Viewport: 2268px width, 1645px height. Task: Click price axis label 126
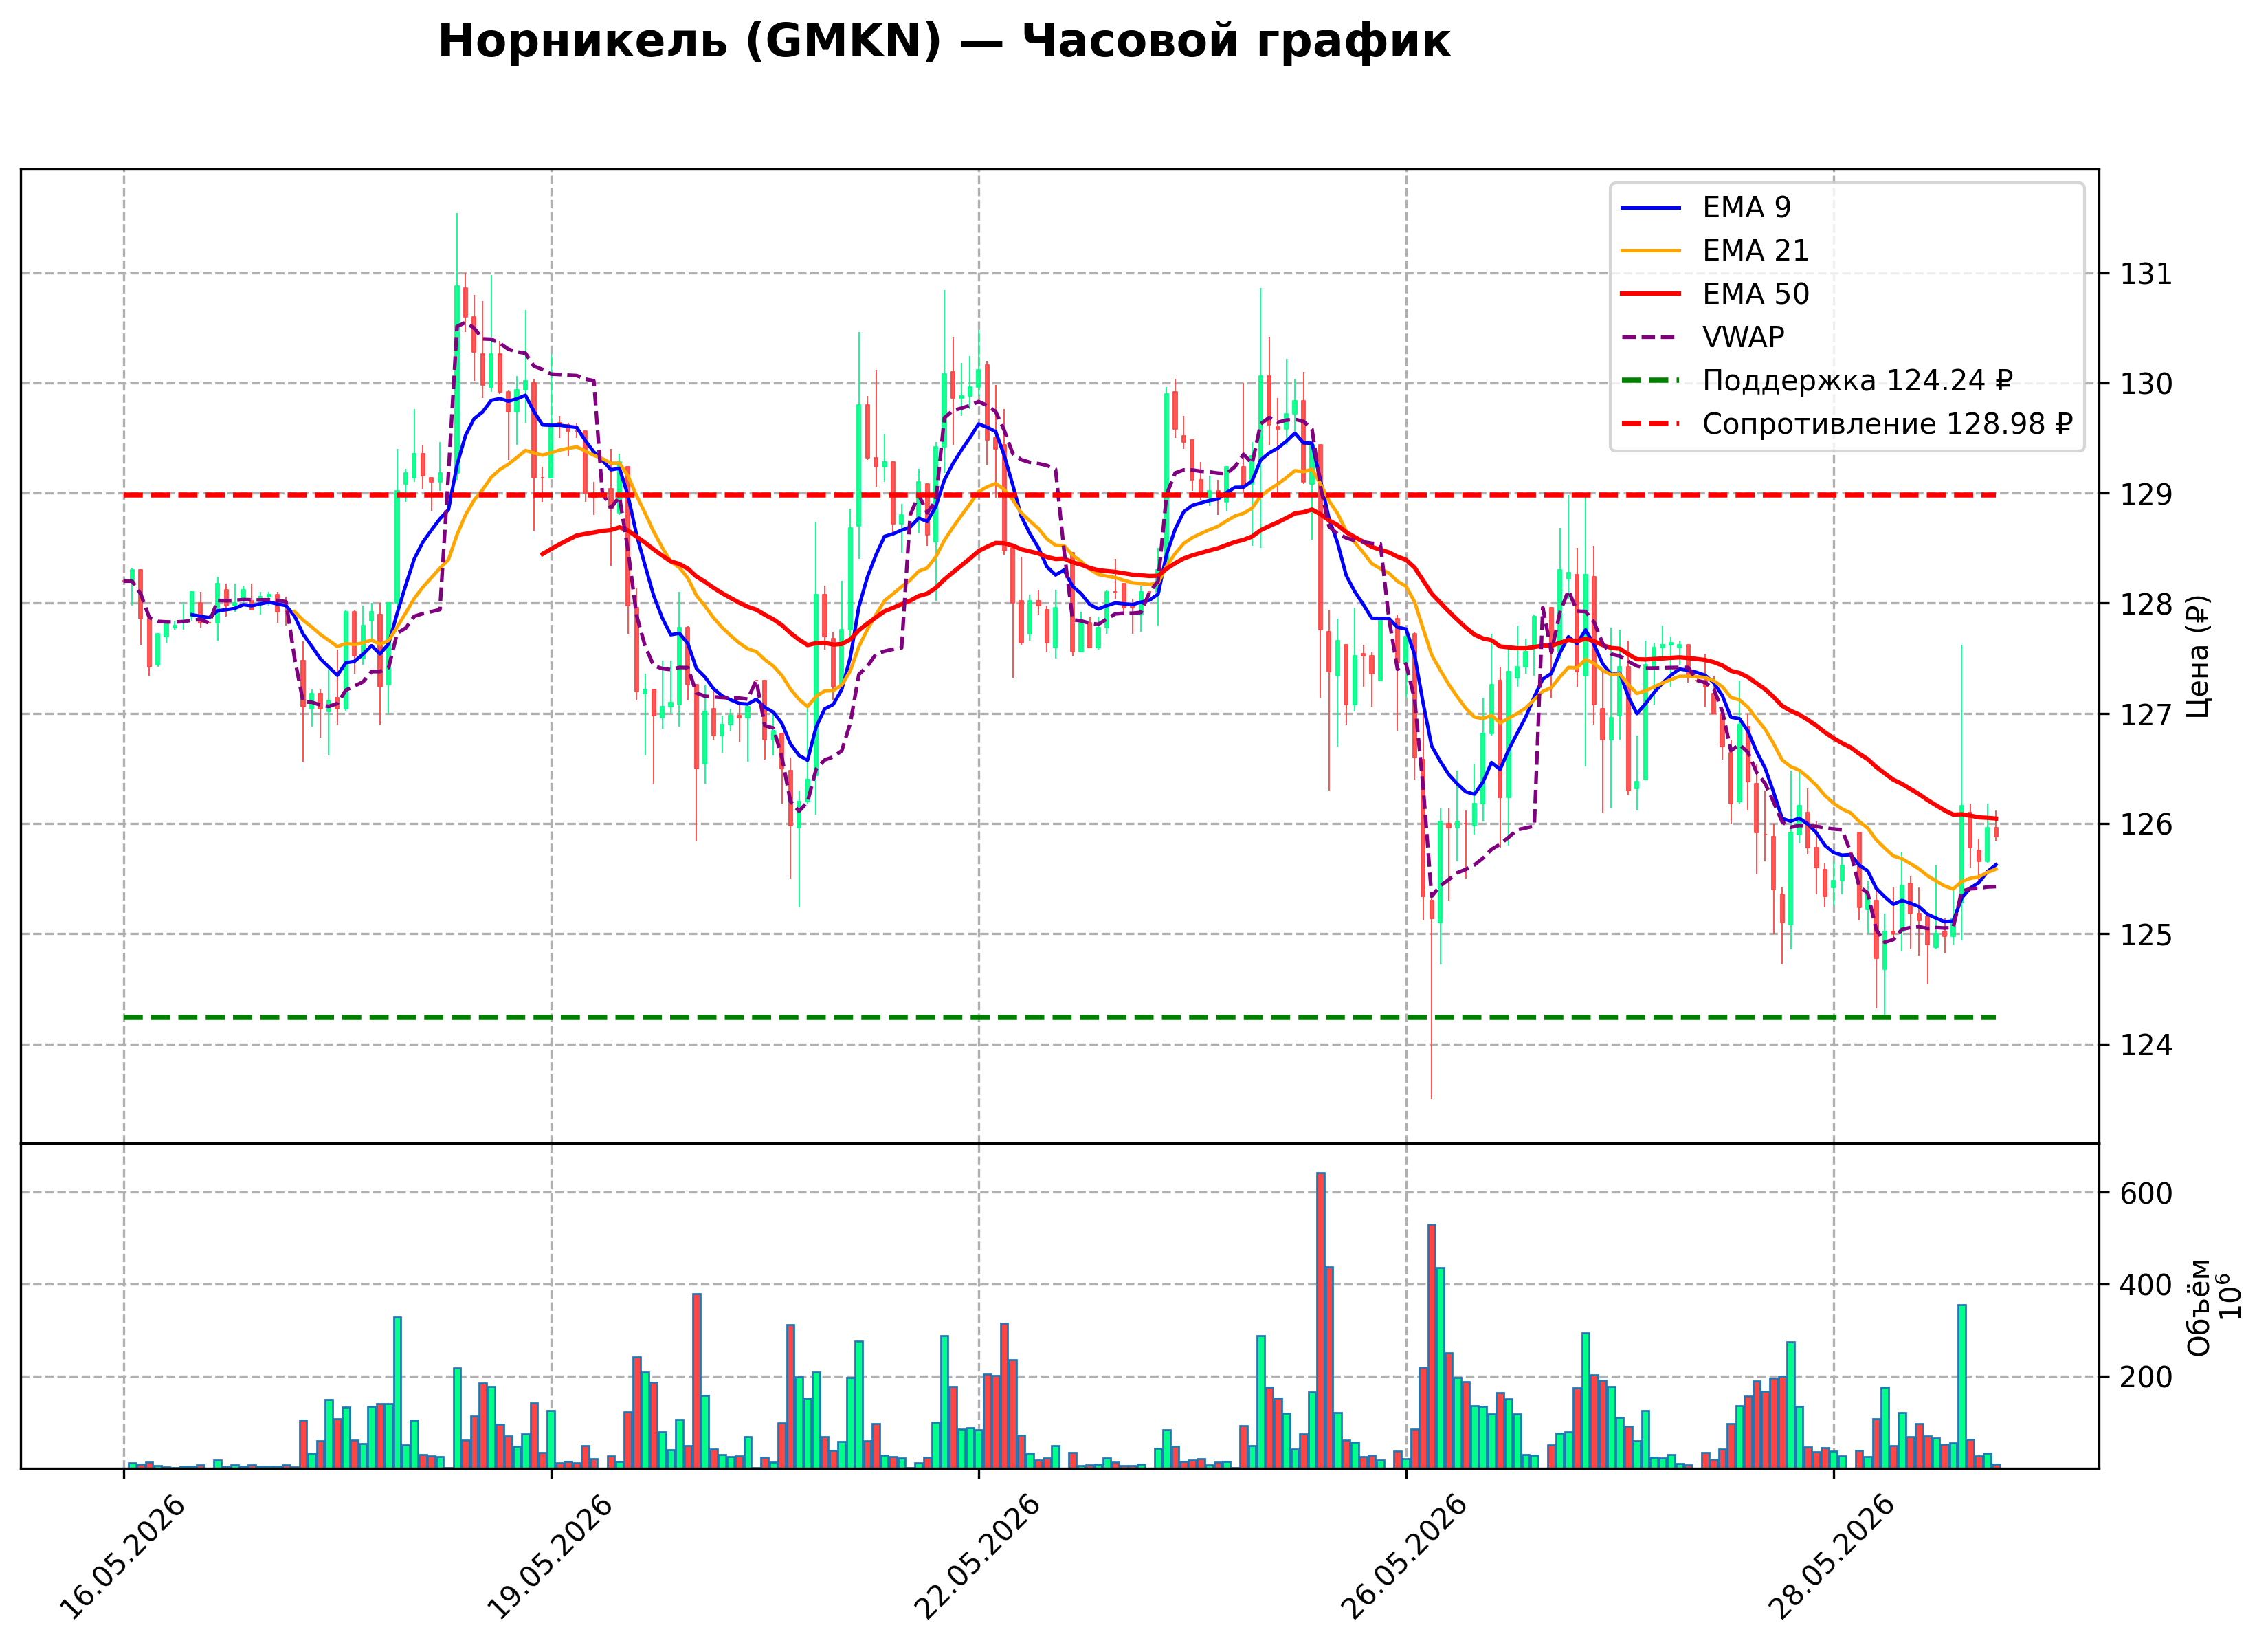2147,825
